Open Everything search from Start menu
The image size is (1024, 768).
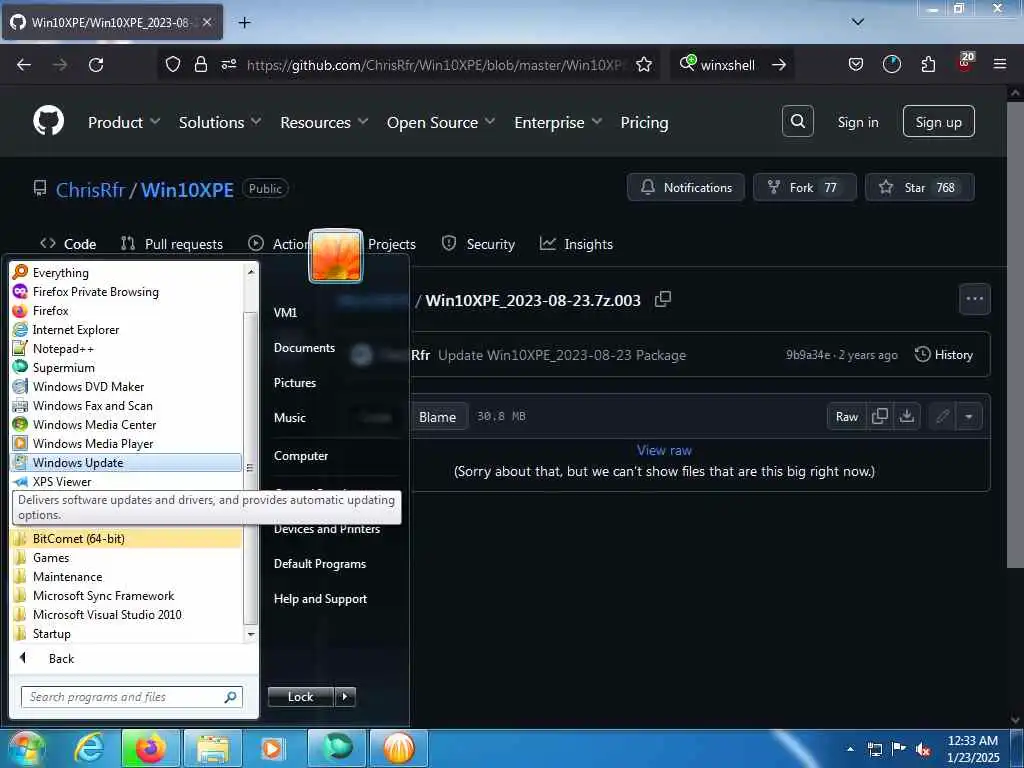pos(60,272)
